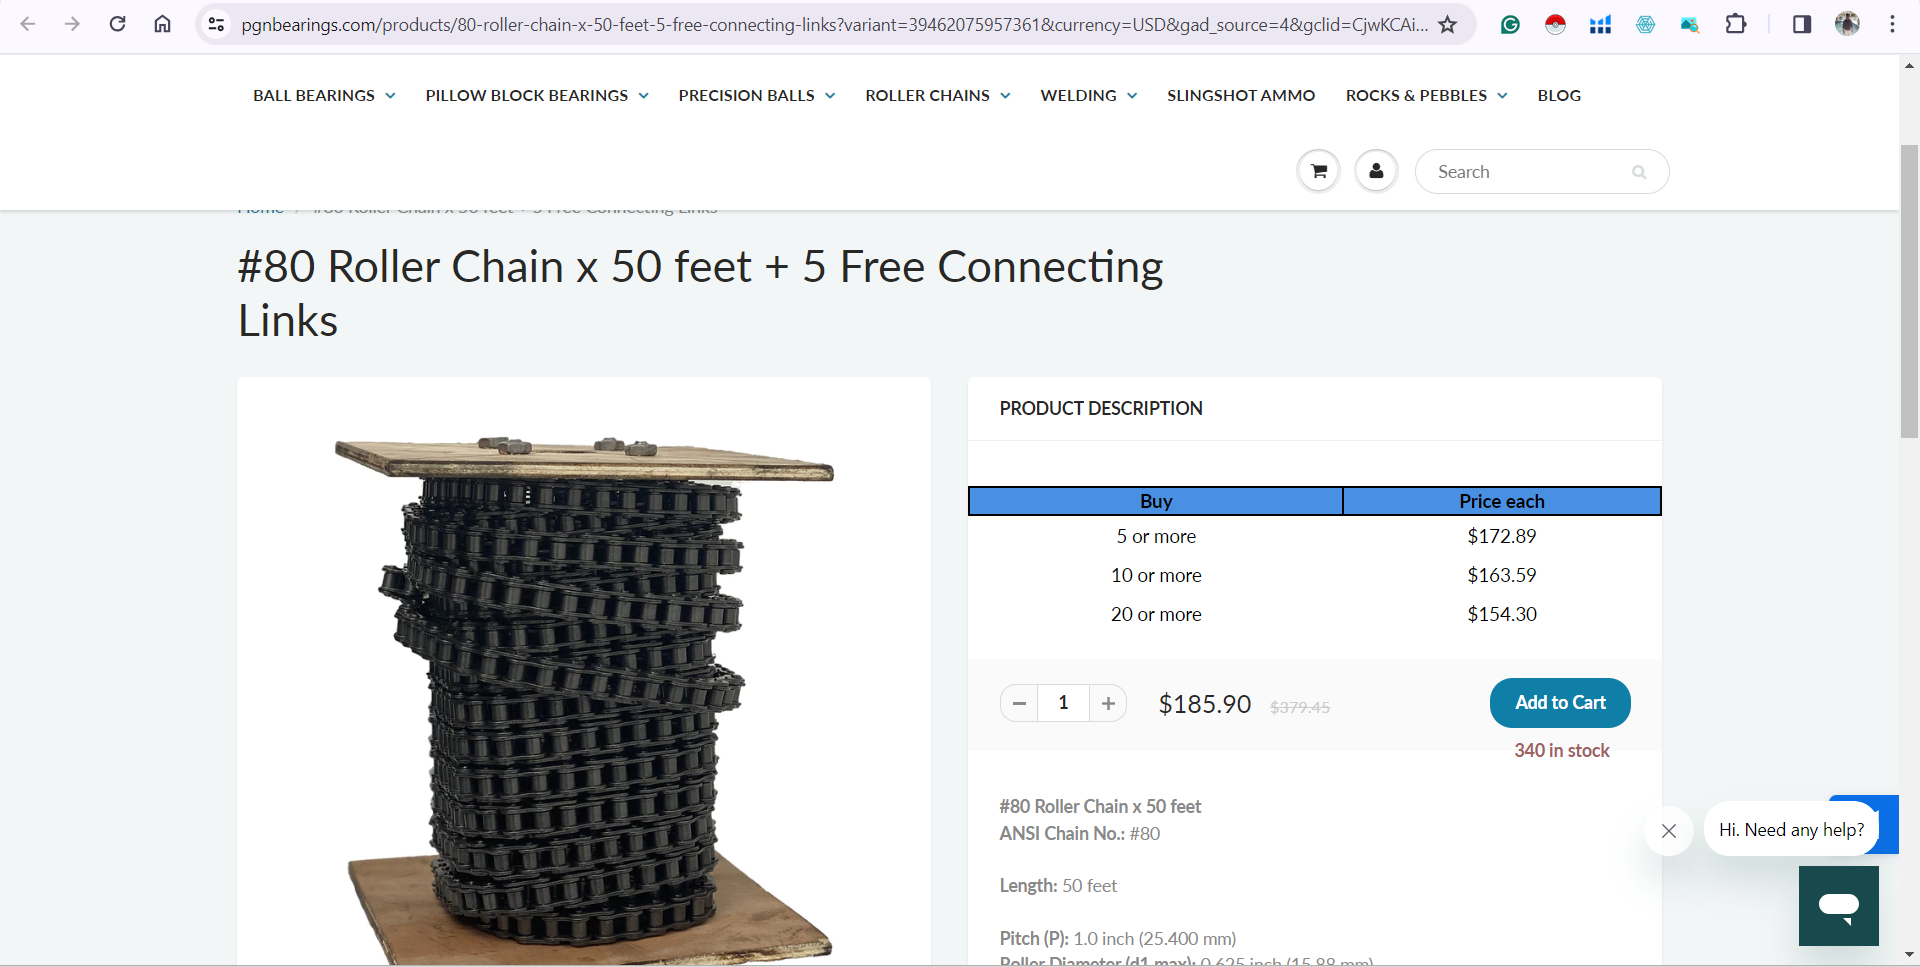Screen dimensions: 1920x967
Task: Add the roller chain to cart
Action: pyautogui.click(x=1560, y=703)
